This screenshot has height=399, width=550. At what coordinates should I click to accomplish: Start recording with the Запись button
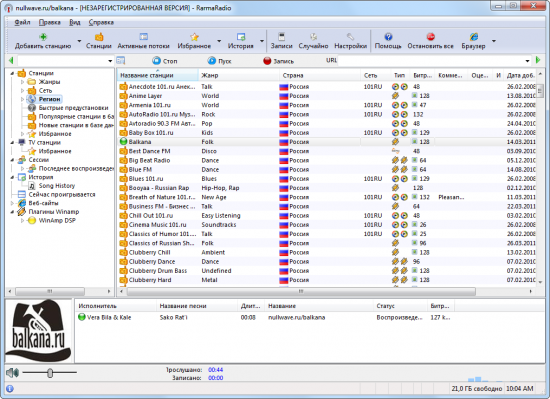point(278,61)
